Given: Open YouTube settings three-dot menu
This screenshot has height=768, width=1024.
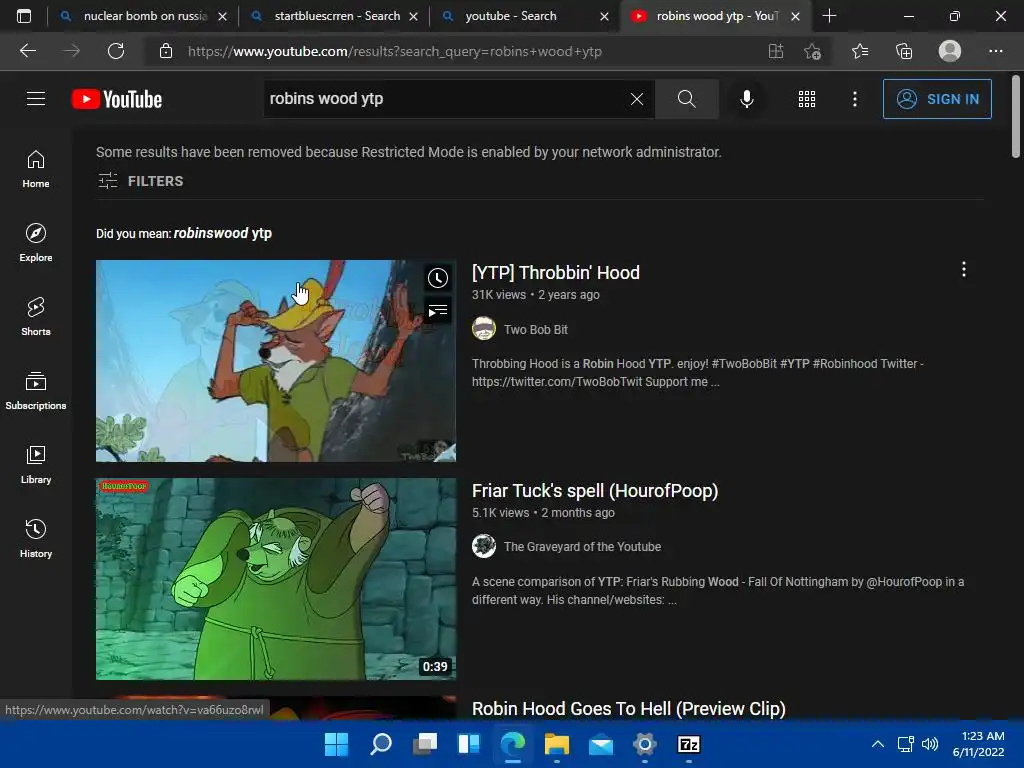Looking at the screenshot, I should pyautogui.click(x=854, y=99).
